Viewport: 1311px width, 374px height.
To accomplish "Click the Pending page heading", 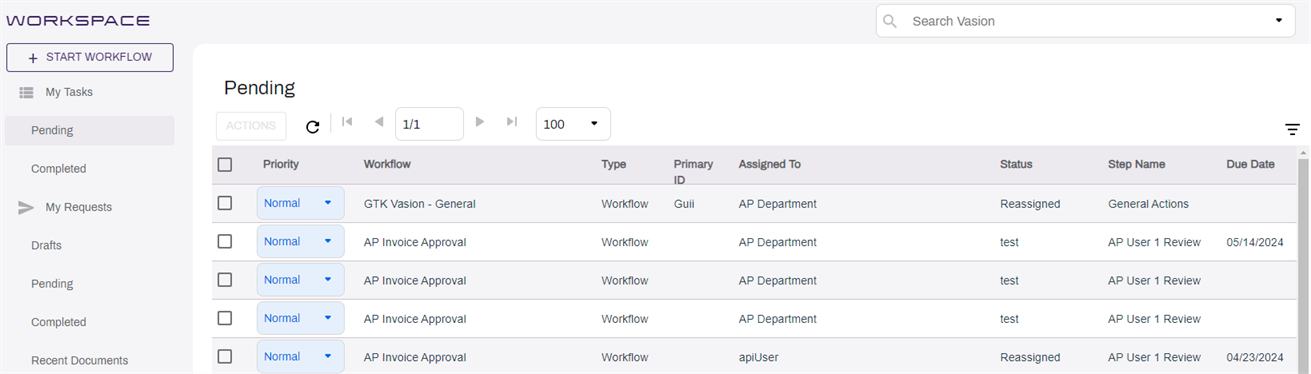I will point(259,87).
